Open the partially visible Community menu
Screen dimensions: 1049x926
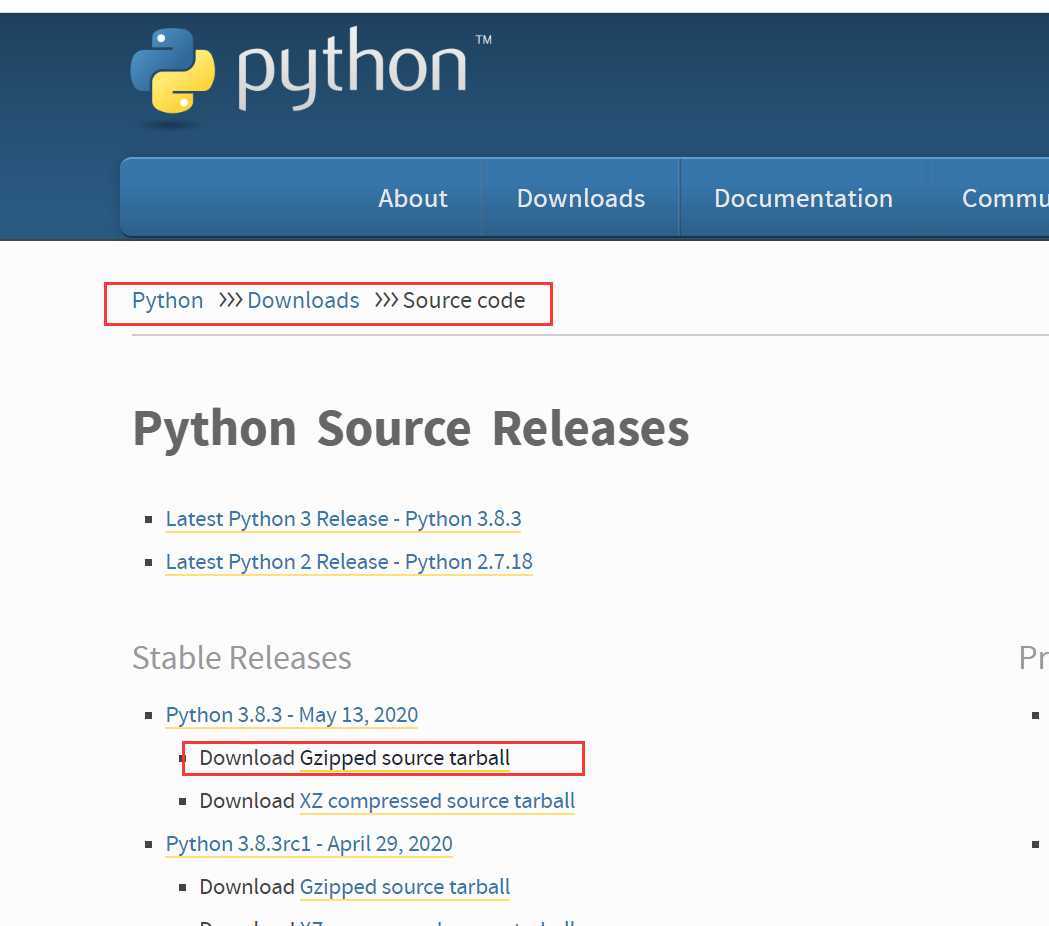tap(1004, 198)
